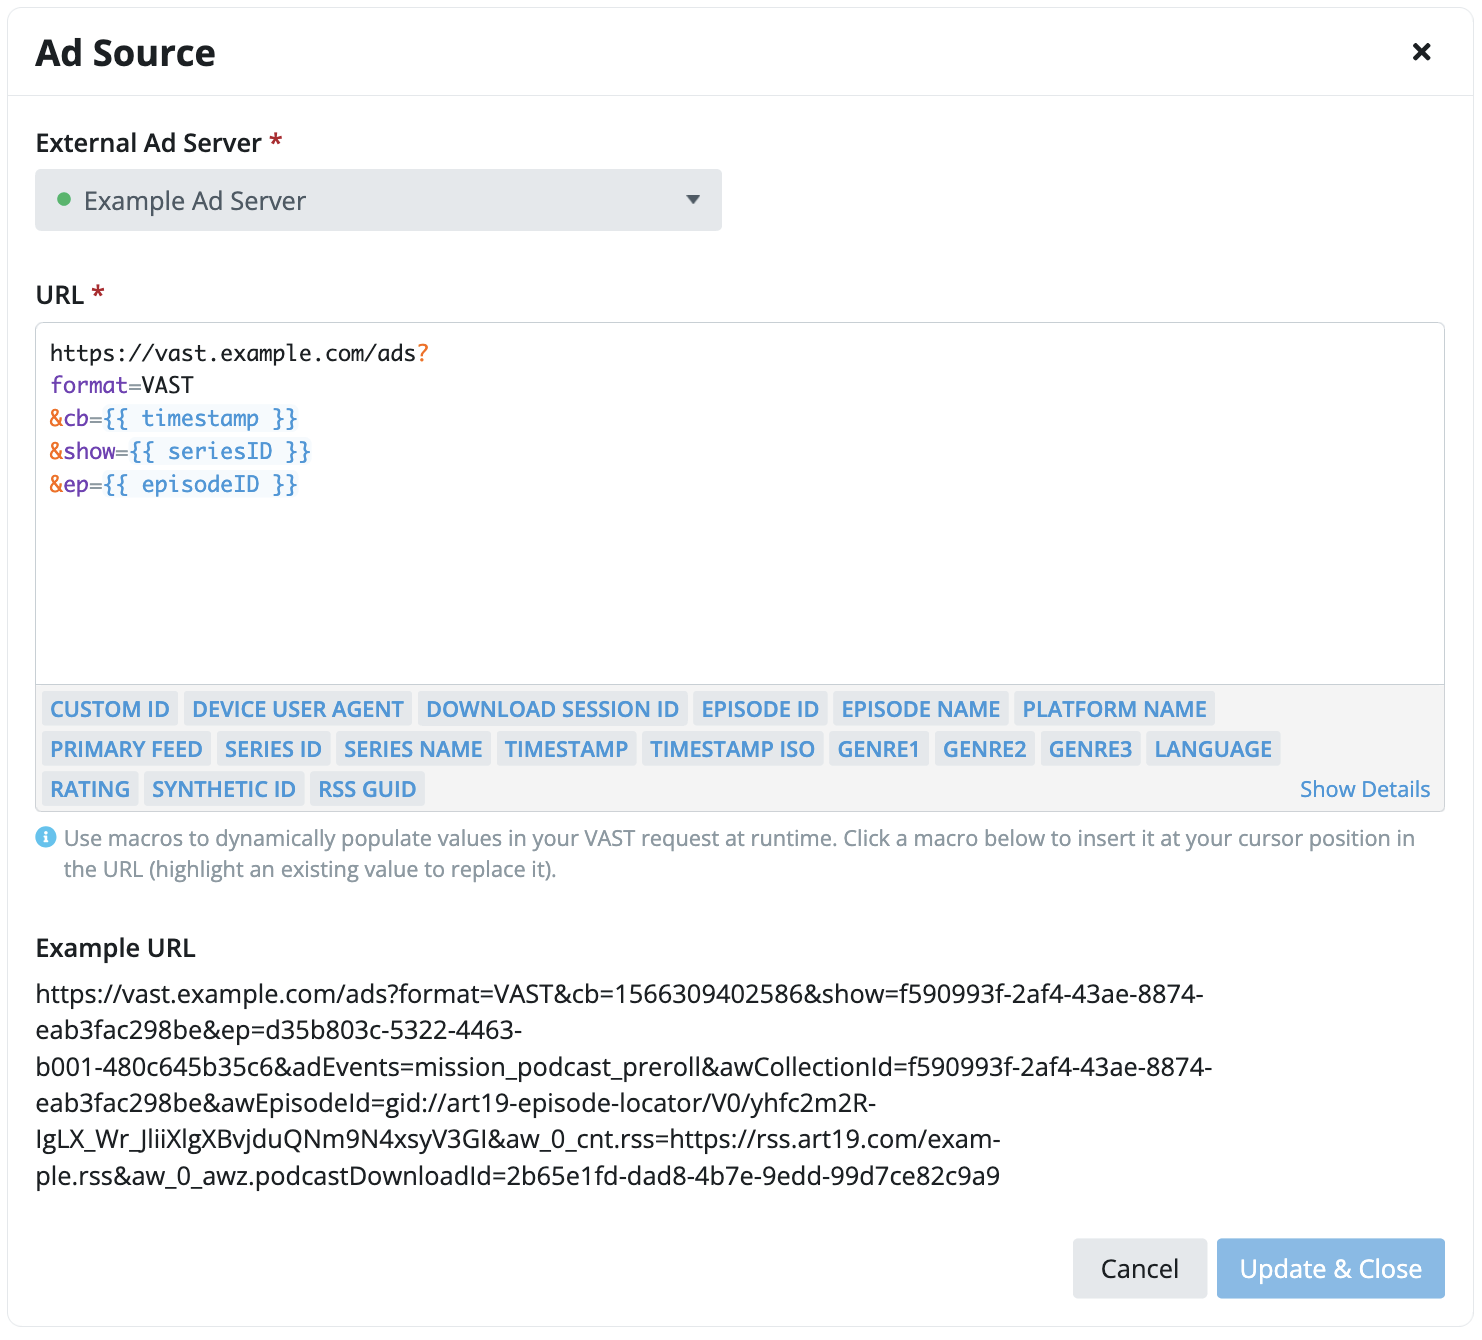Viewport: 1482px width, 1340px height.
Task: Click the Example URL text block
Action: 624,1085
